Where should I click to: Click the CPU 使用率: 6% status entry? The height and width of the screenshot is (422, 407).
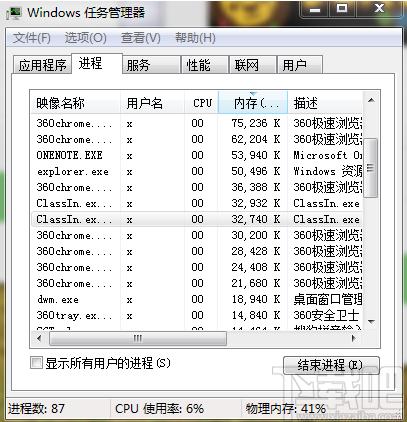(159, 408)
